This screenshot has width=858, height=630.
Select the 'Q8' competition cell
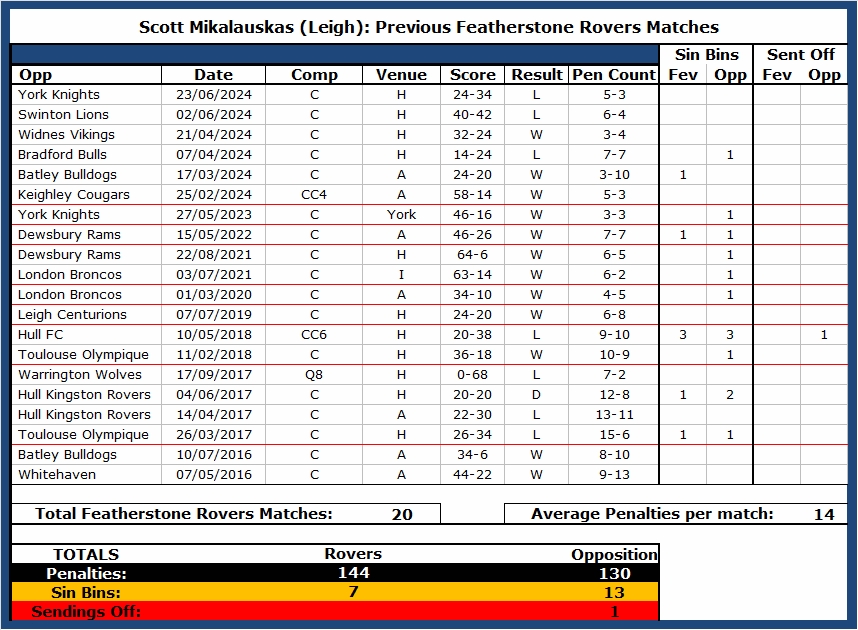314,375
